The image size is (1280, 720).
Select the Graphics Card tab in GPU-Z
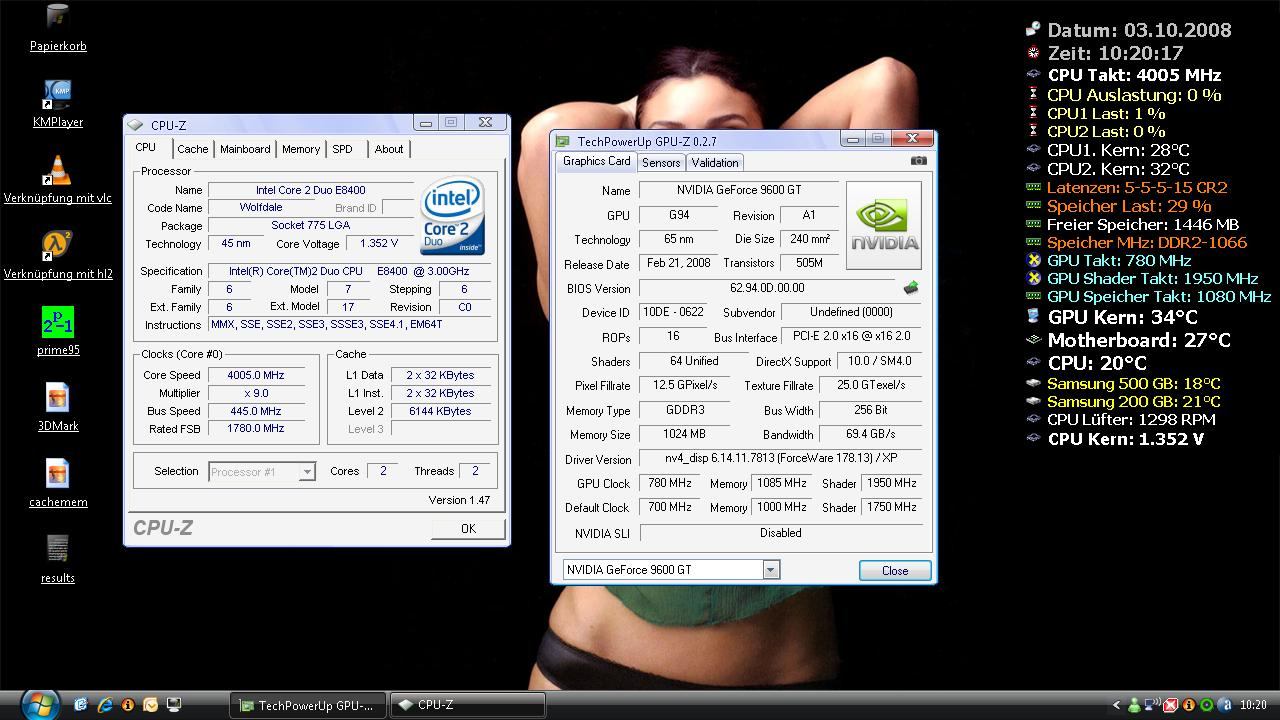(x=597, y=161)
